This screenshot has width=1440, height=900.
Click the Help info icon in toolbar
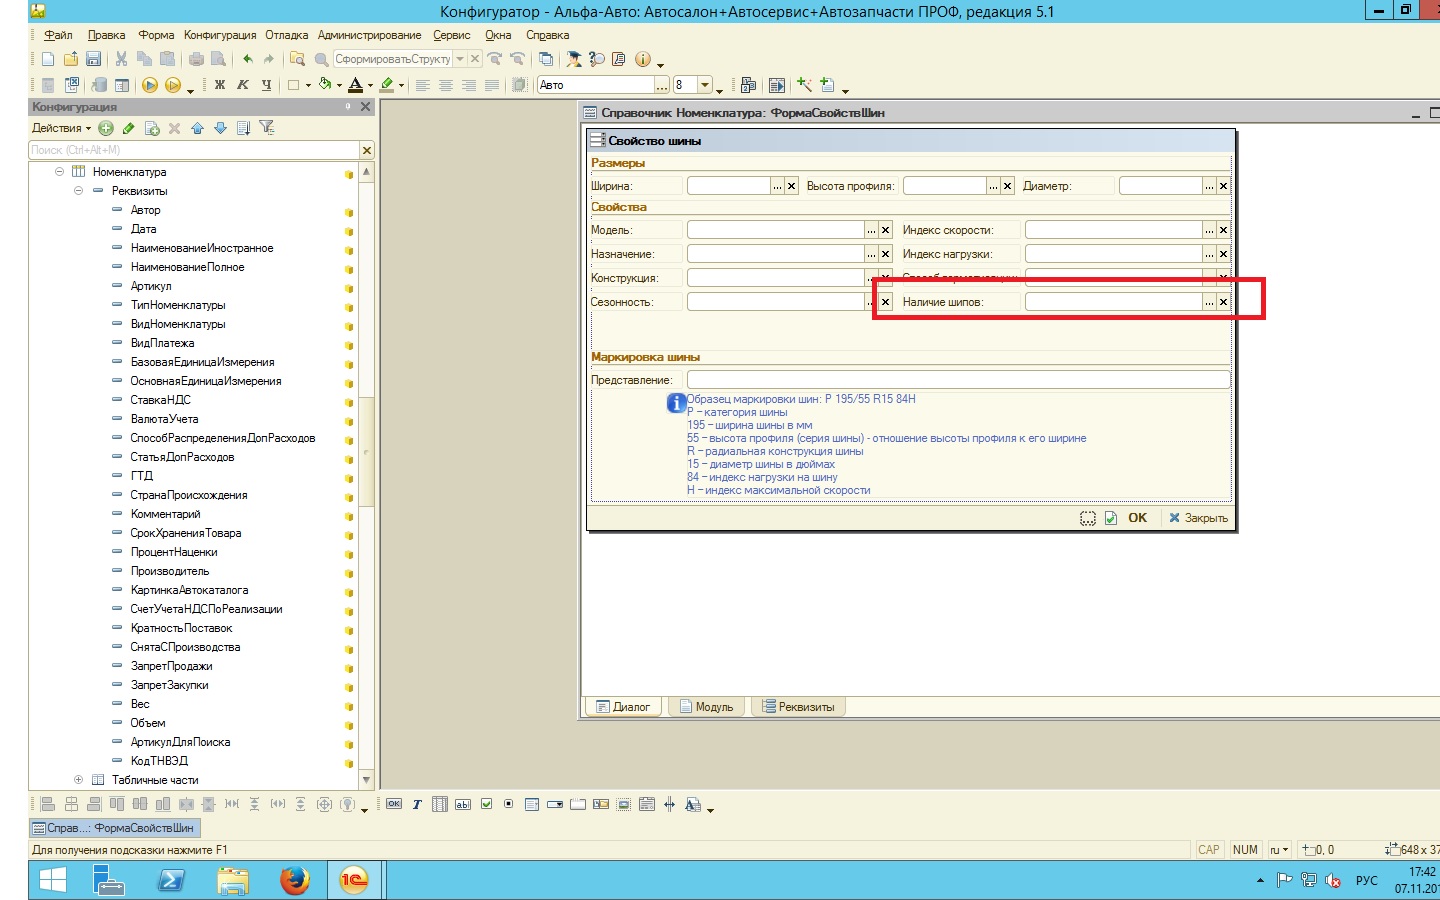(x=643, y=59)
